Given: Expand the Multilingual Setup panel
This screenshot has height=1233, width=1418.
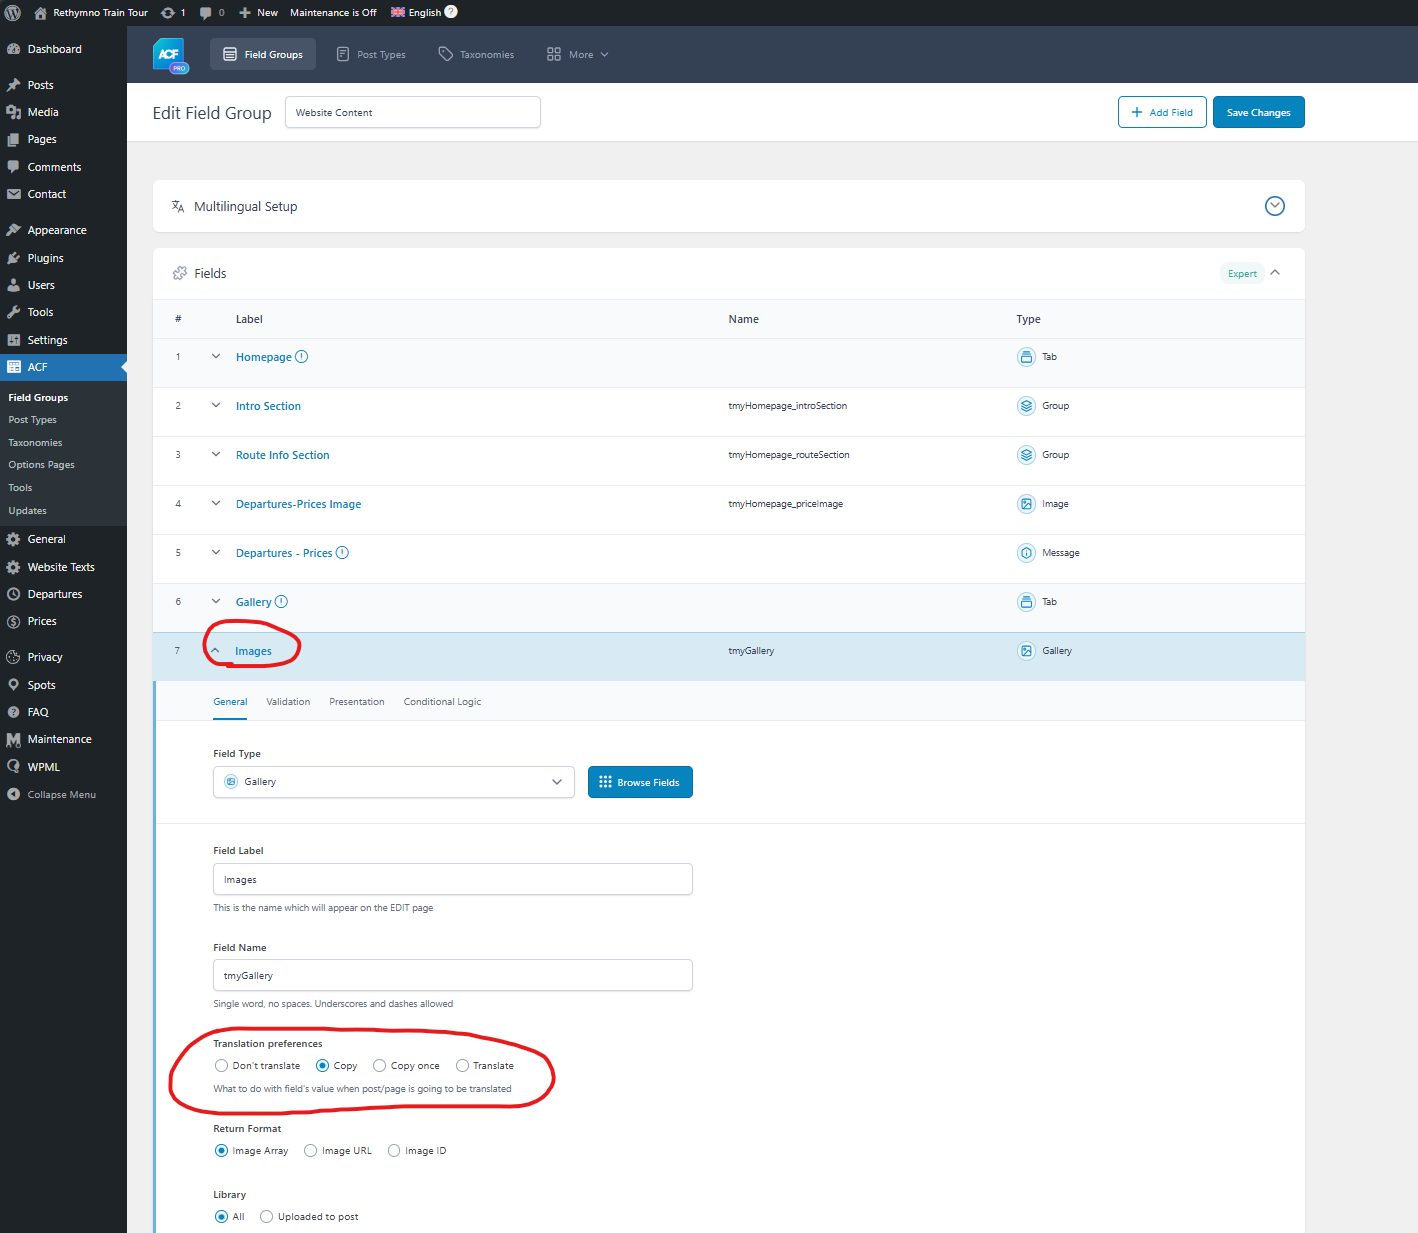Looking at the screenshot, I should pos(1275,206).
